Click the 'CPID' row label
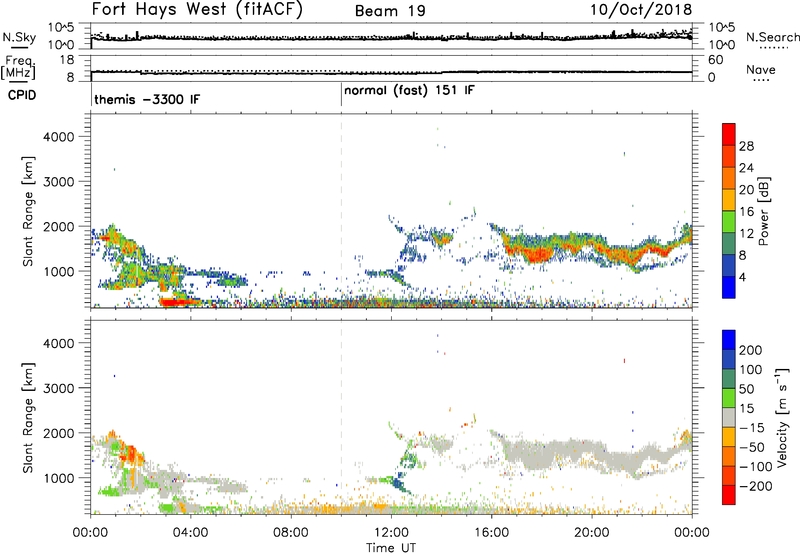The height and width of the screenshot is (554, 800). coord(22,95)
